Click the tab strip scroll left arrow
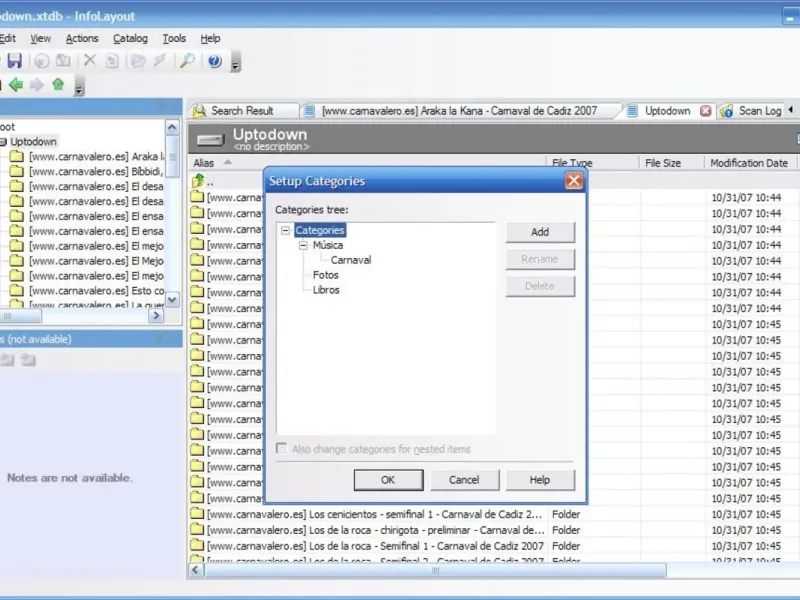The image size is (800, 600). pos(790,110)
